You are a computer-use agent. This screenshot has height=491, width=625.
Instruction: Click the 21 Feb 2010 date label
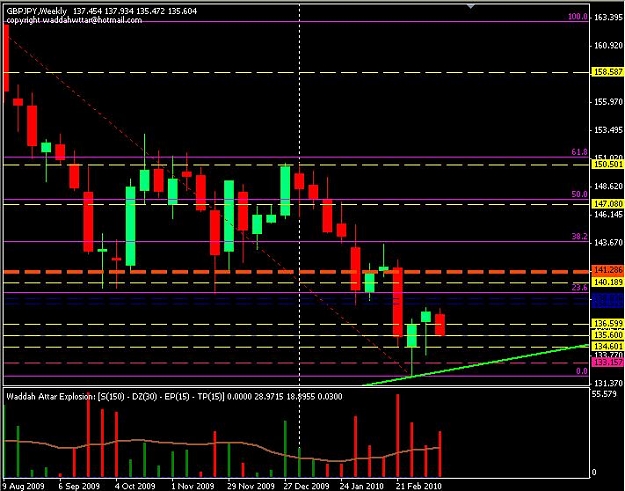tap(419, 486)
